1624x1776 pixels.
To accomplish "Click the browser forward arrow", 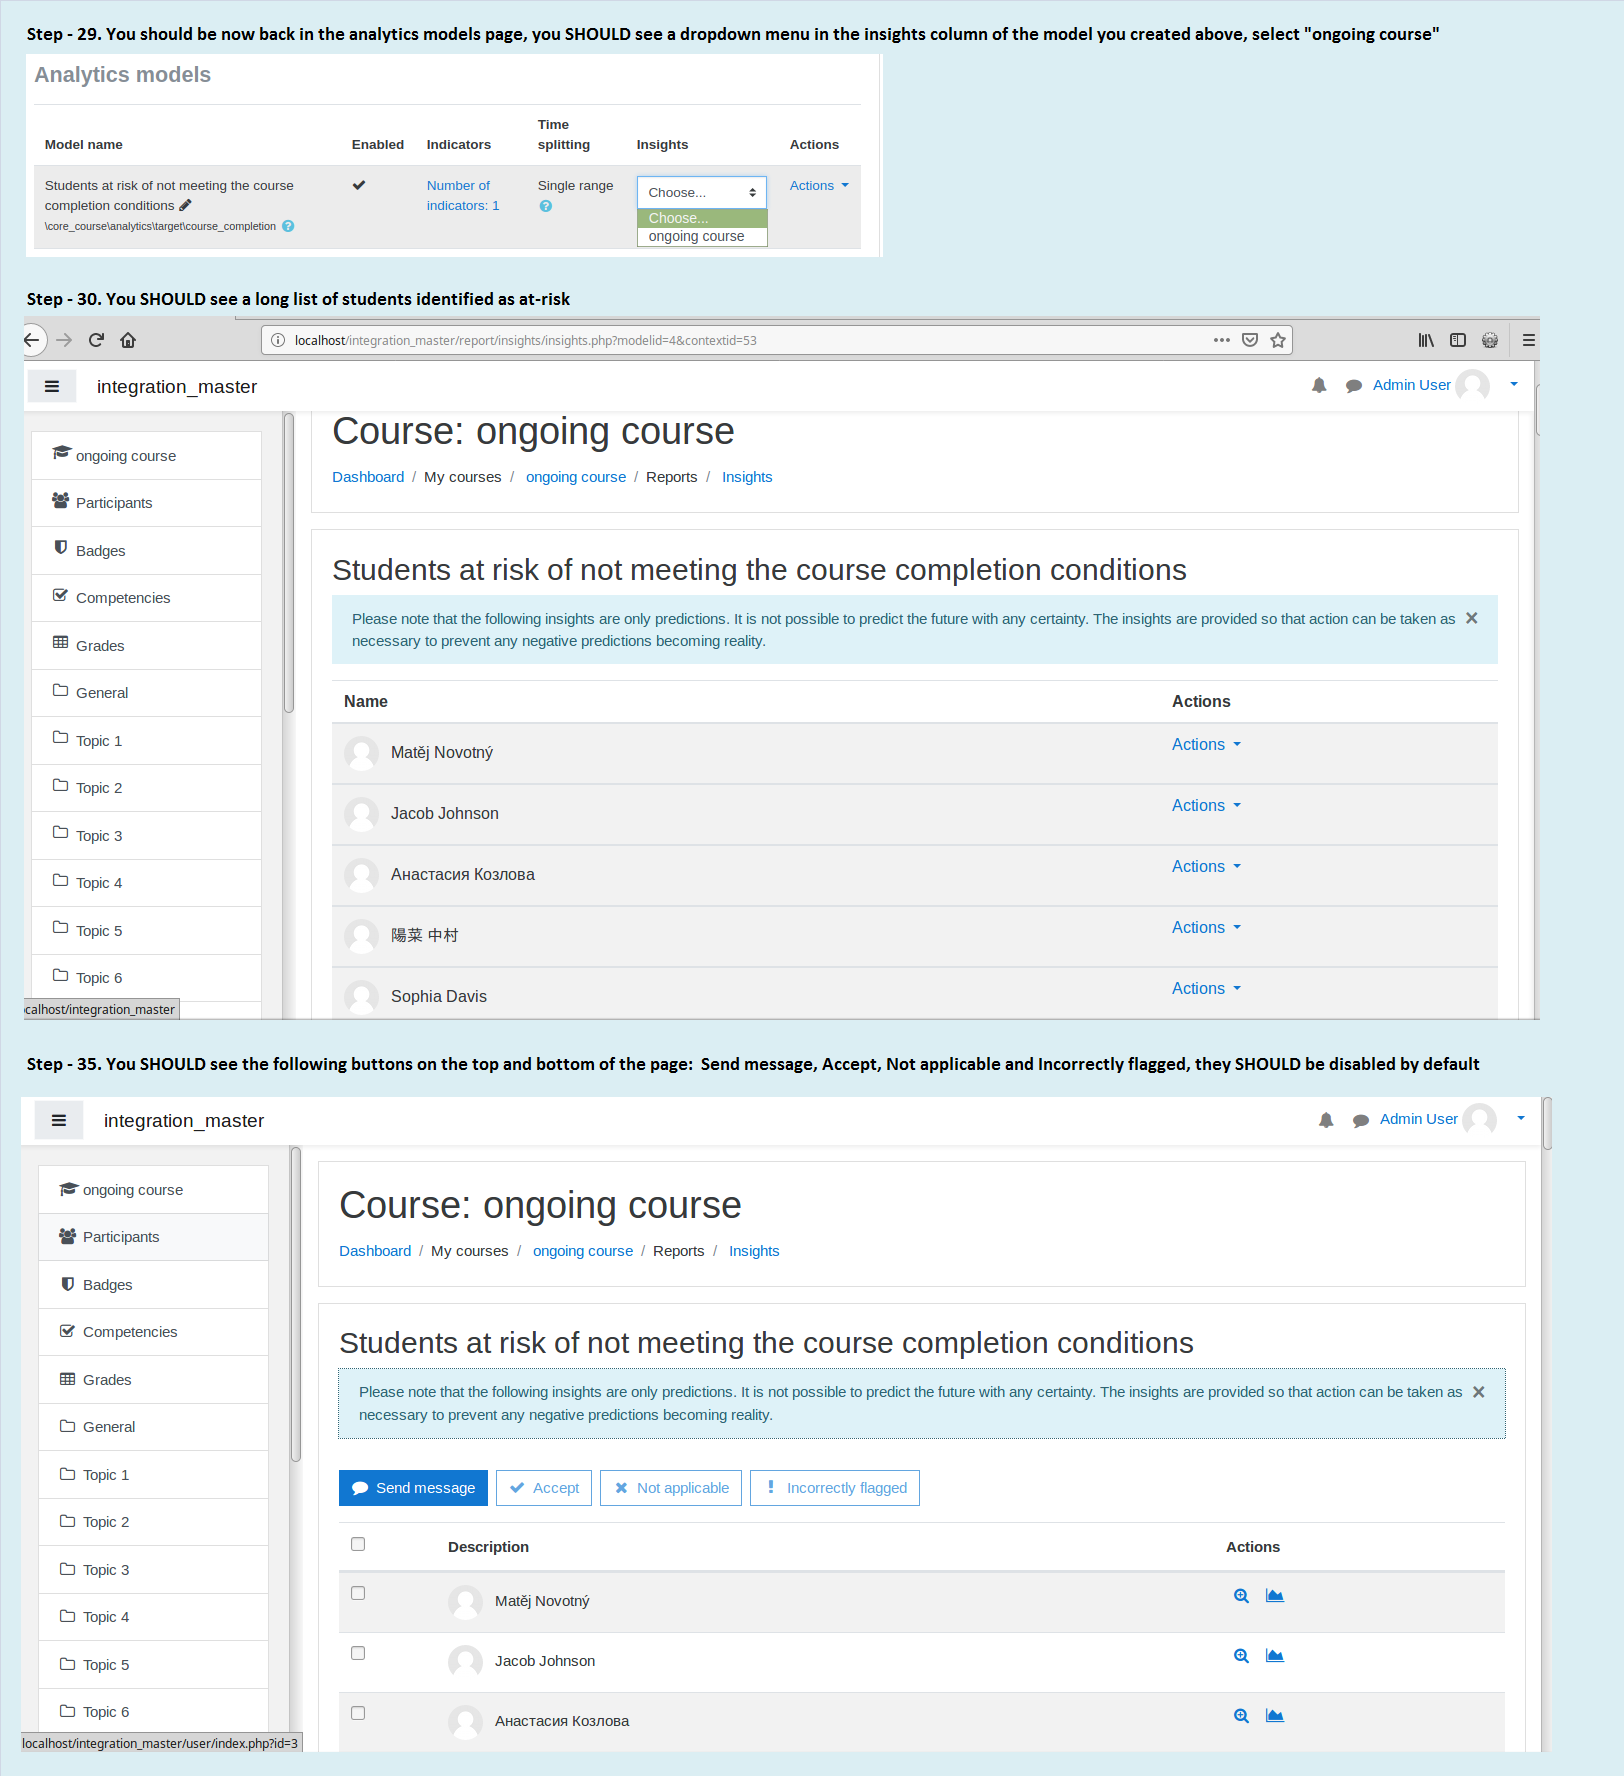I will click(65, 340).
